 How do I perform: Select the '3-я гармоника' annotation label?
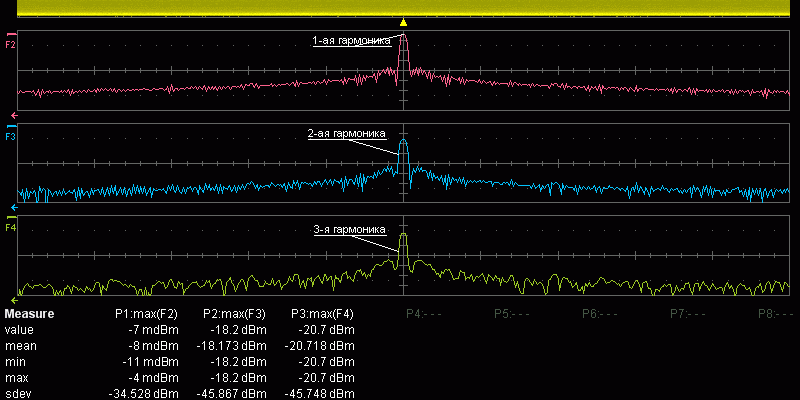point(349,229)
